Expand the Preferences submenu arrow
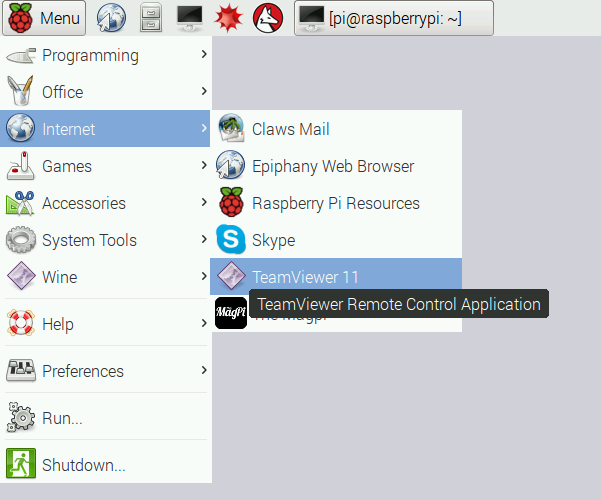Screen dimensions: 601x500 (x=204, y=370)
